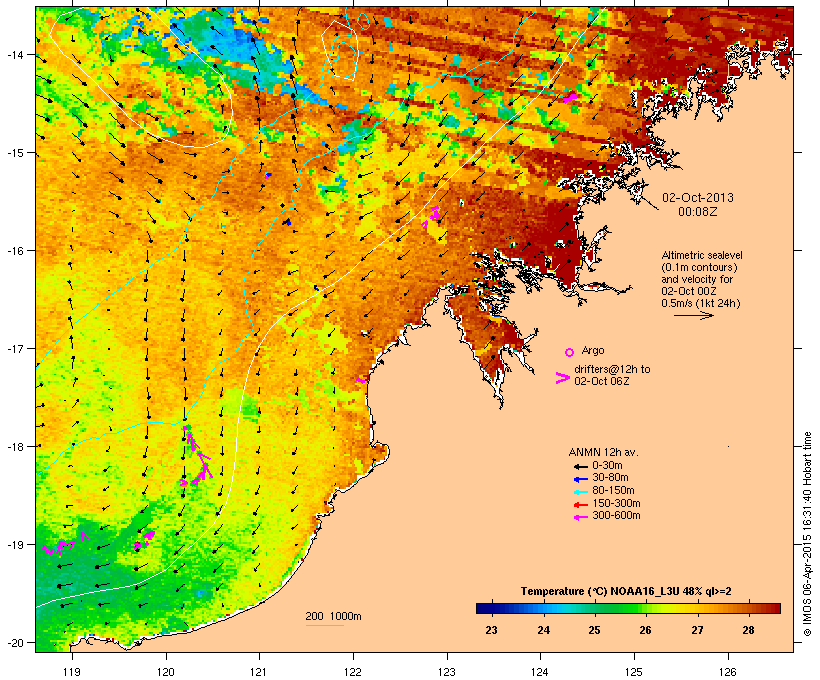Click the small white closed contour near 122E, 14S
820x680 pixels.
click(339, 50)
